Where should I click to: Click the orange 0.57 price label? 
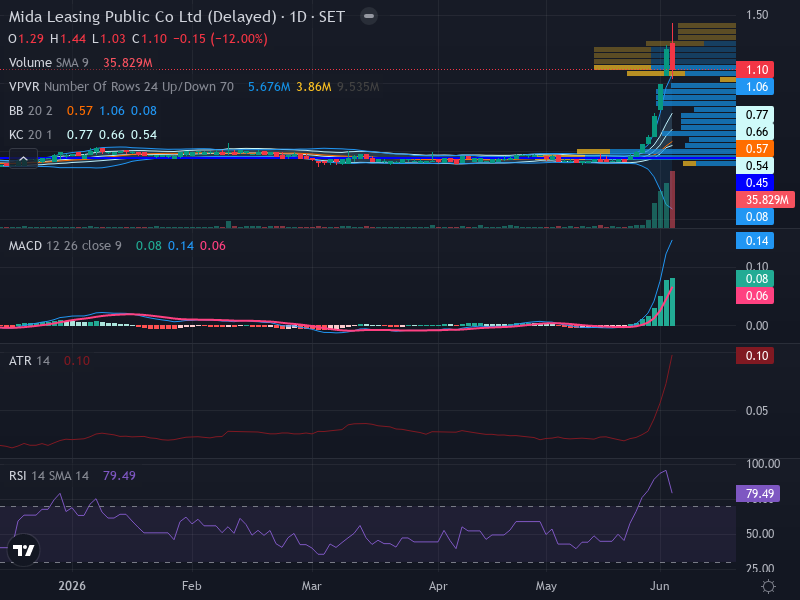tap(755, 148)
